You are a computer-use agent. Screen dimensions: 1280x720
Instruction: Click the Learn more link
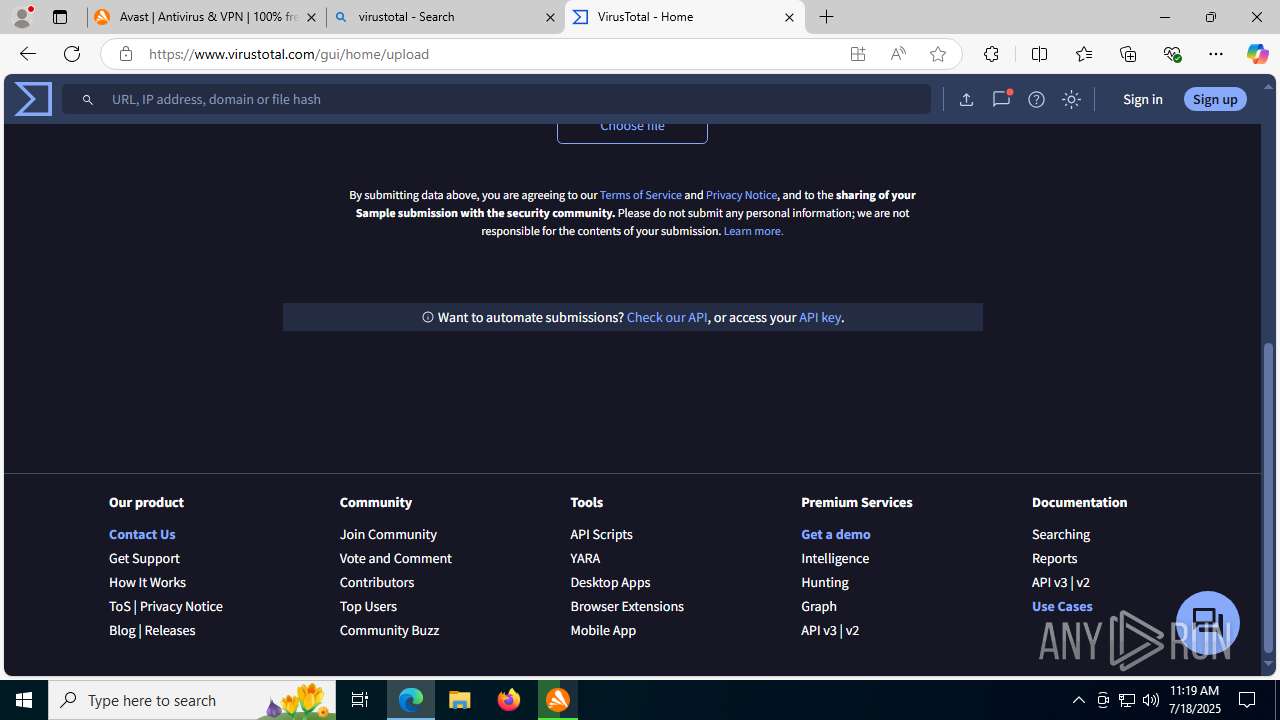[x=753, y=231]
